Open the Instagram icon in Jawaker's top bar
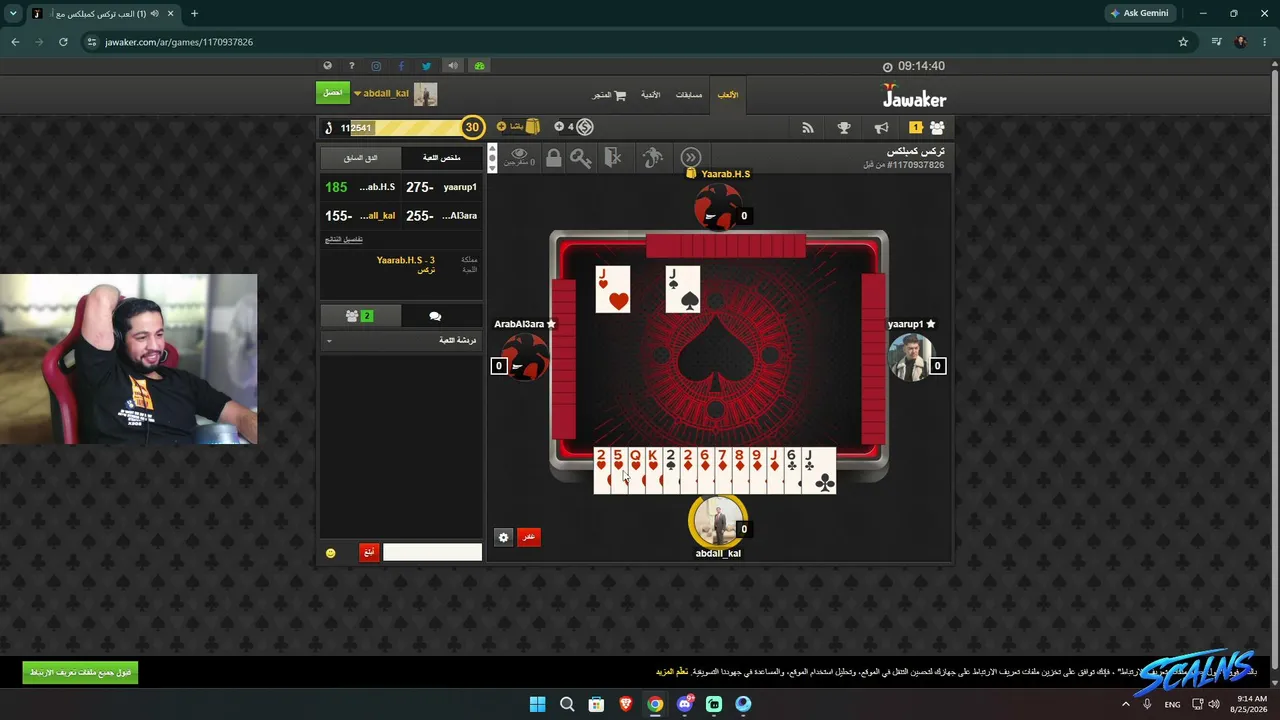The image size is (1280, 720). [x=376, y=66]
